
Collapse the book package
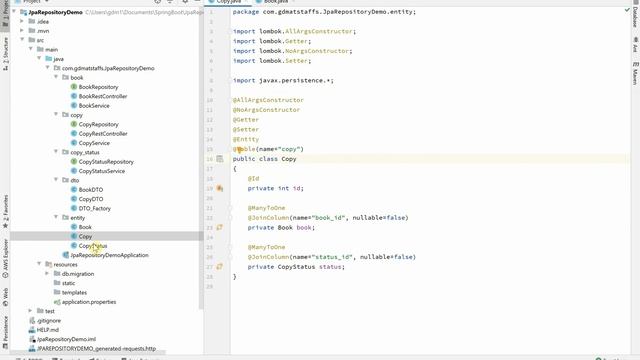click(56, 77)
